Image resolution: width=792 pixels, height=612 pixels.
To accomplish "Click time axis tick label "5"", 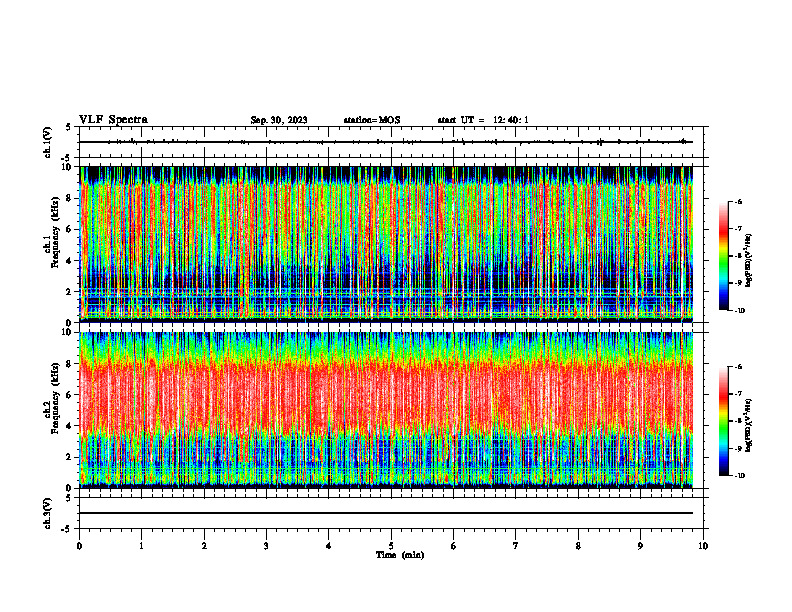I will (391, 546).
